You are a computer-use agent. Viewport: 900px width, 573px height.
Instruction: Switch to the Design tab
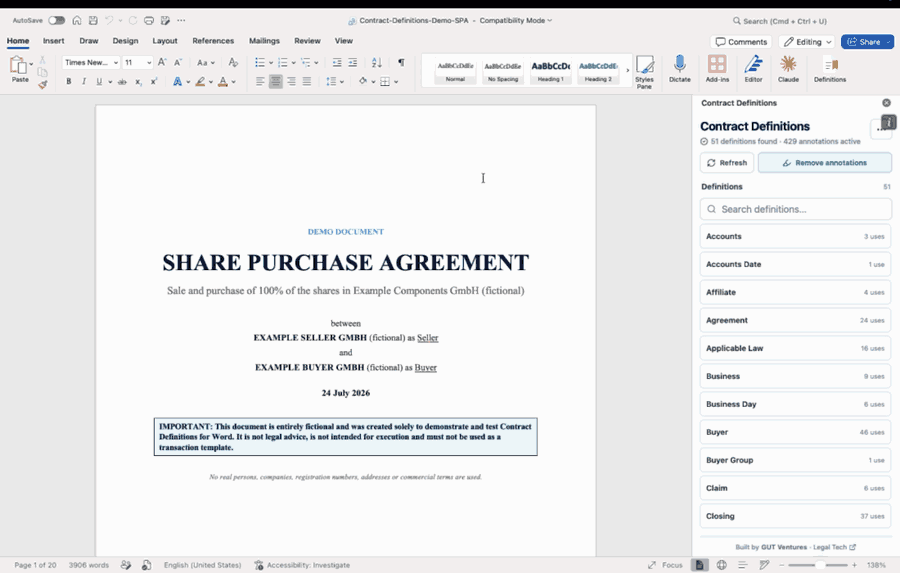[x=125, y=41]
